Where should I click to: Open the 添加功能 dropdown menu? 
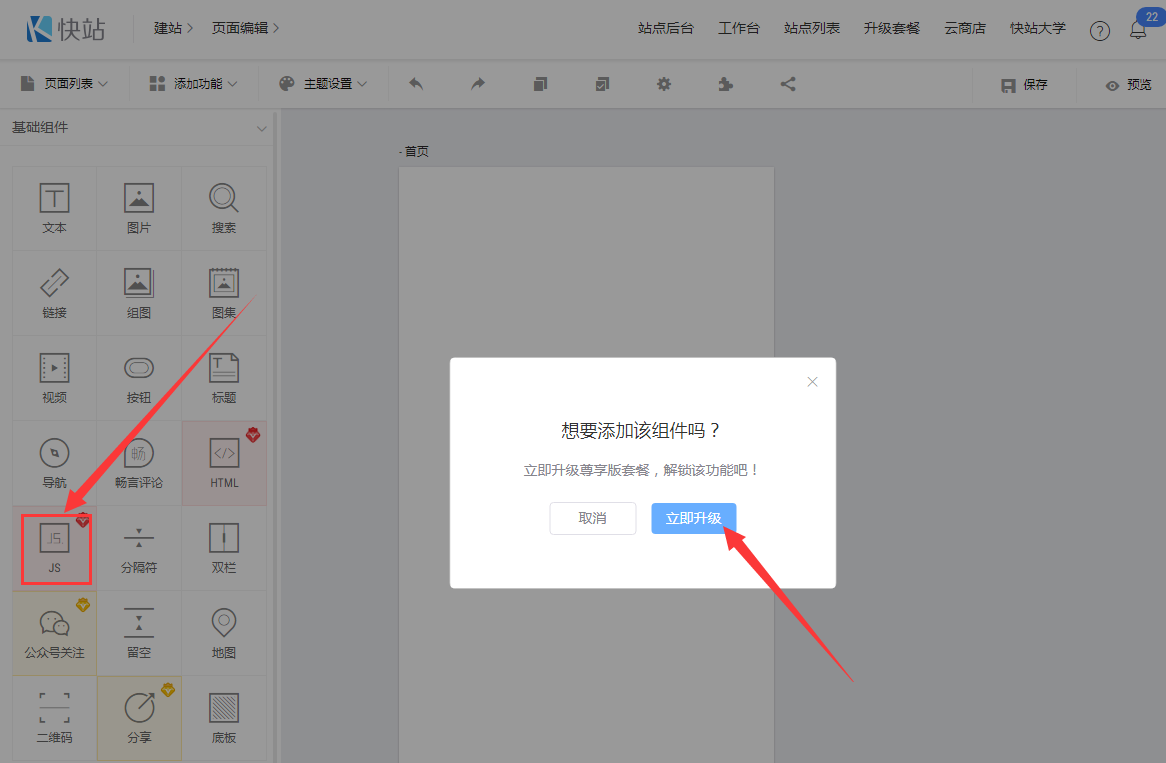tap(193, 84)
